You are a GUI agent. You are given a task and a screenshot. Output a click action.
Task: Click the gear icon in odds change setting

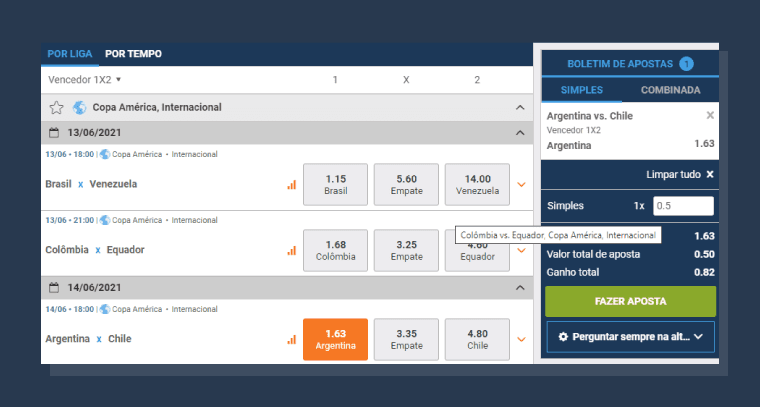click(x=563, y=336)
